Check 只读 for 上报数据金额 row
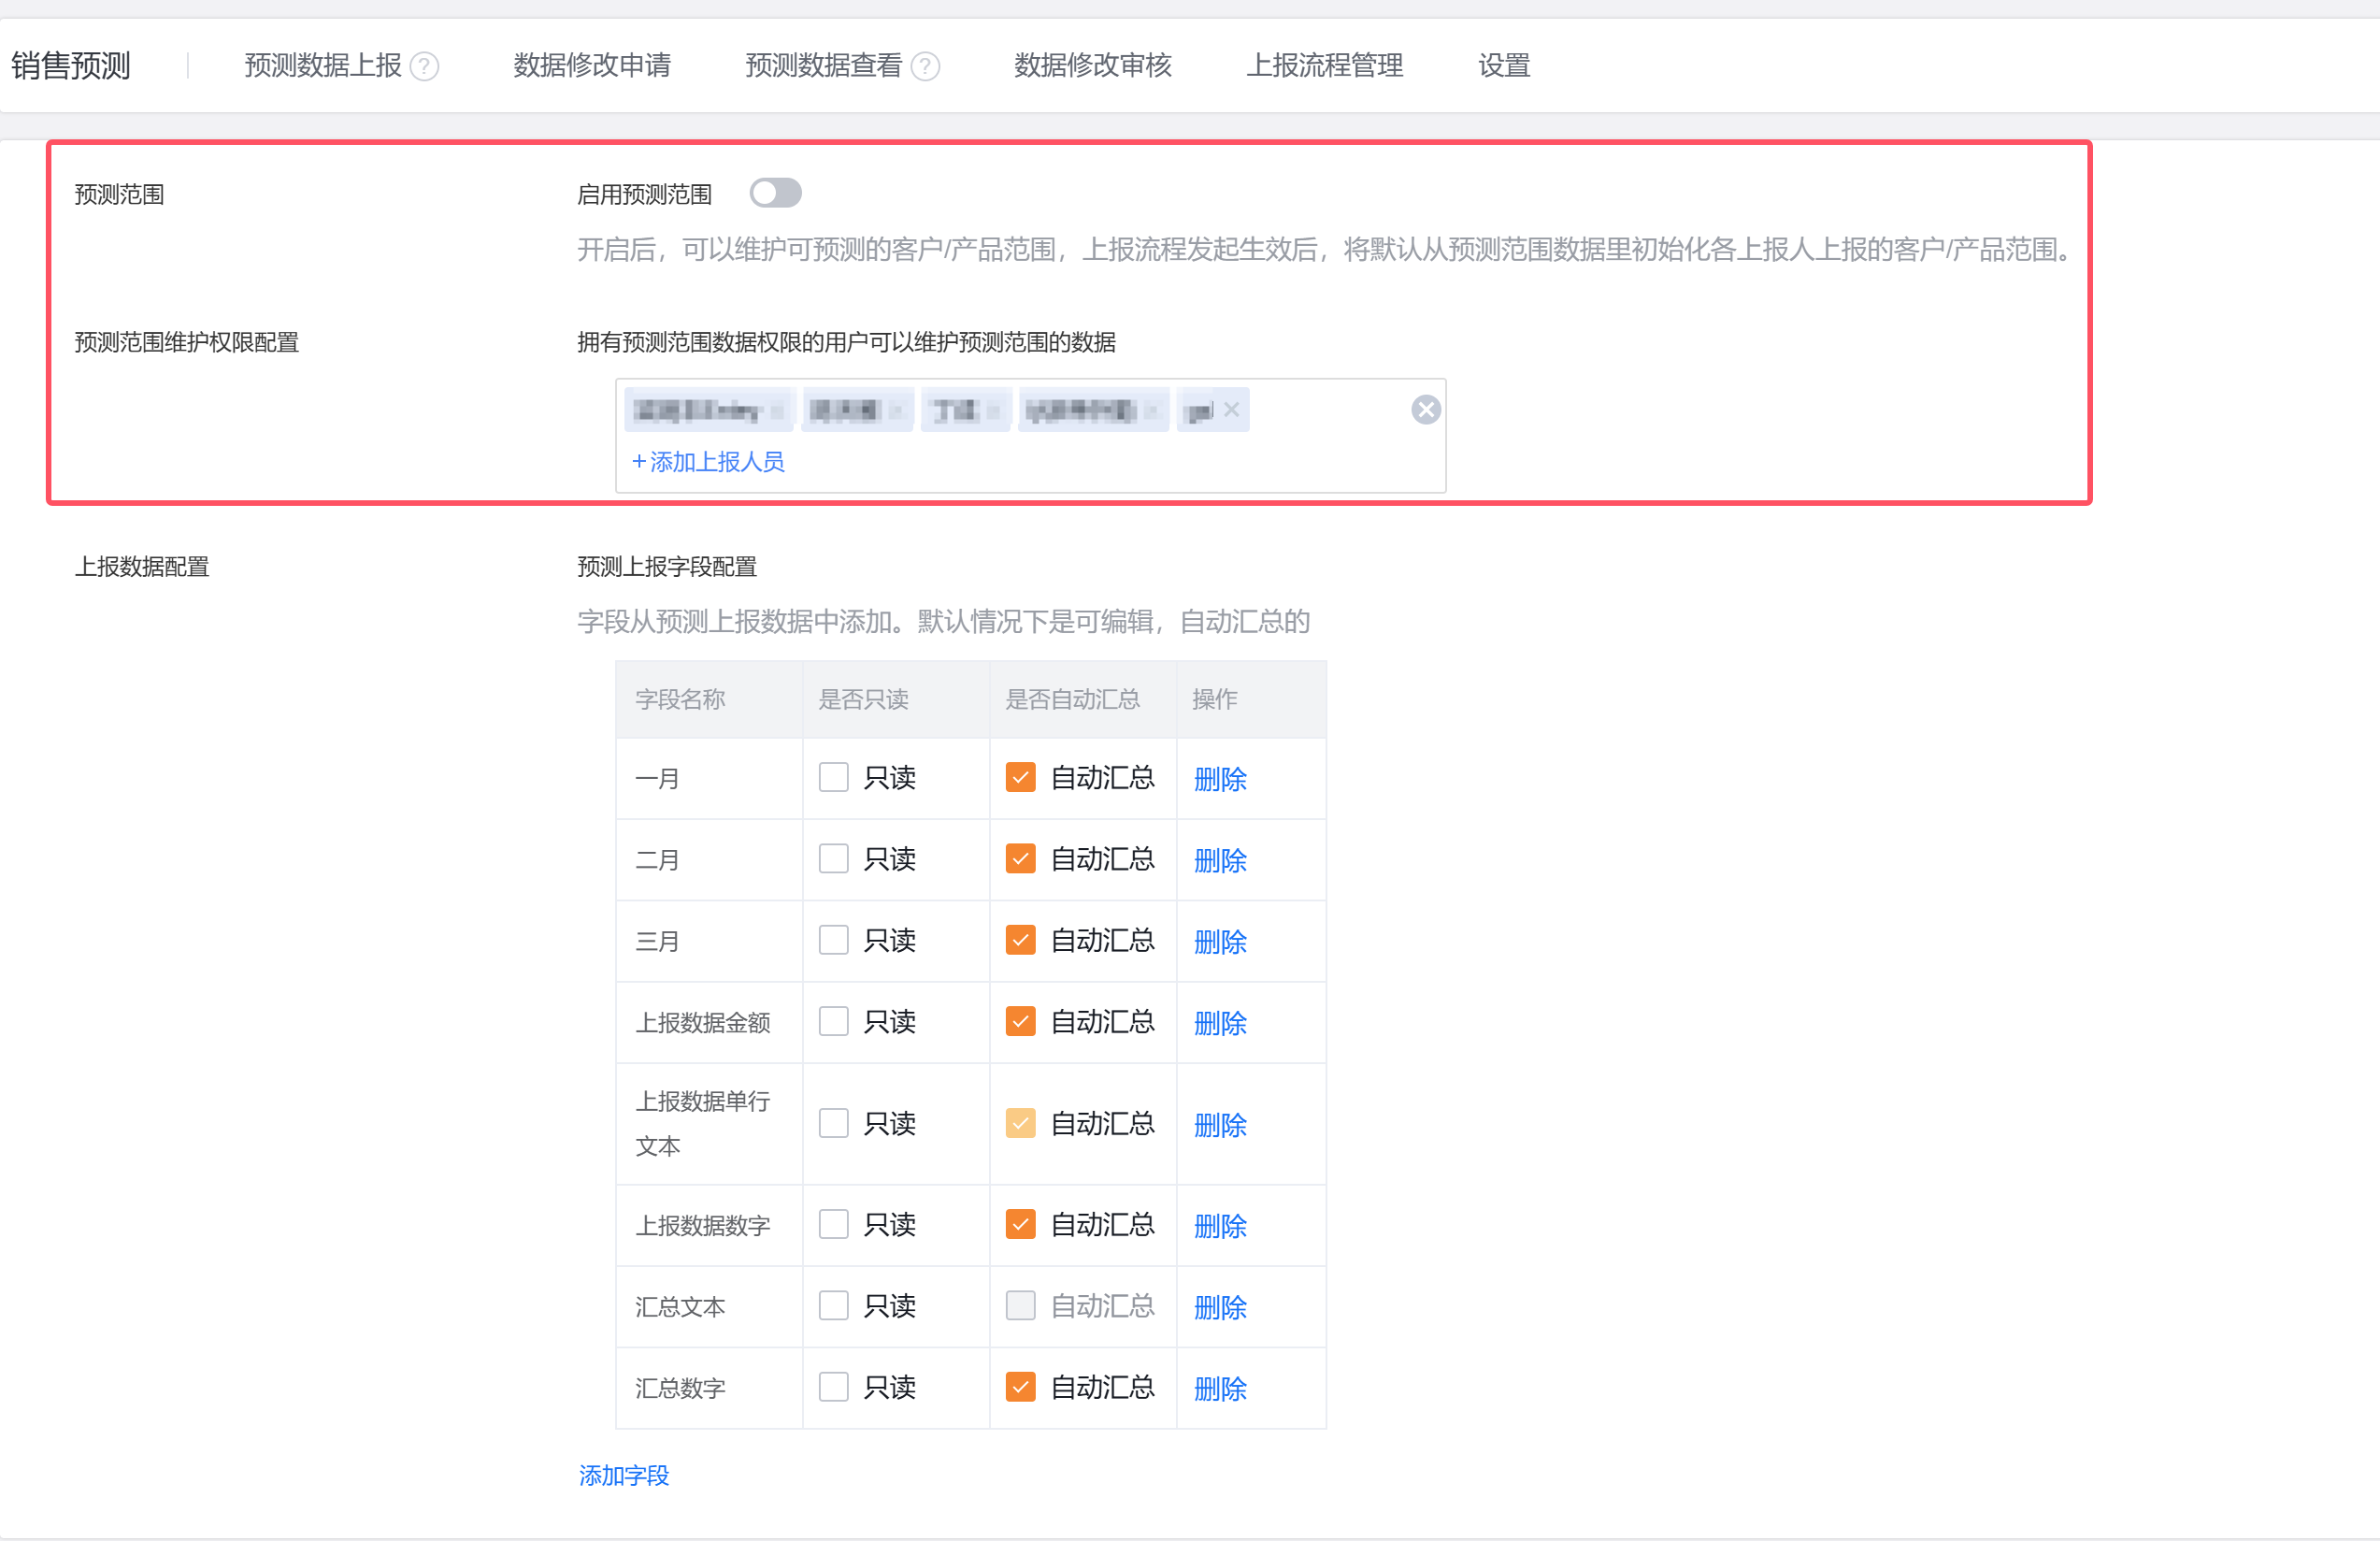Screen dimensions: 2380x1541 coord(833,1021)
